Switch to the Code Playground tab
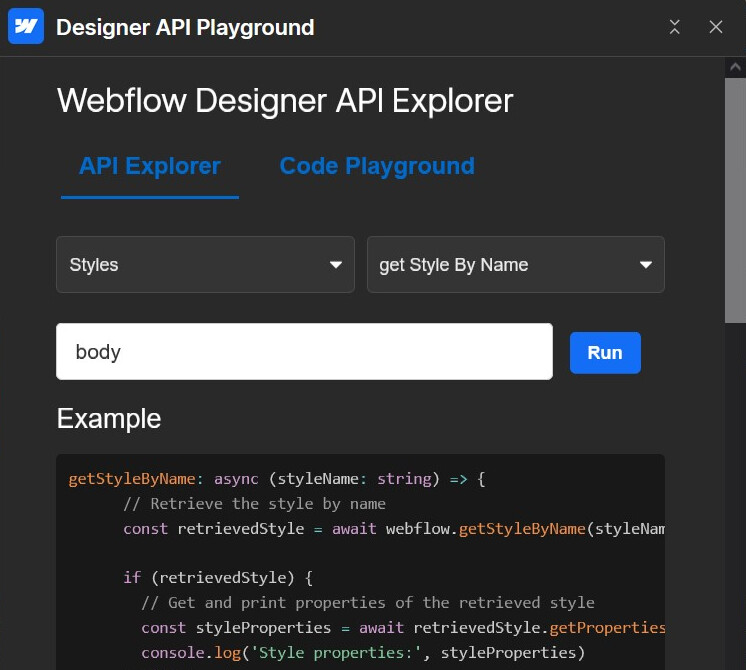This screenshot has width=746, height=670. click(377, 166)
